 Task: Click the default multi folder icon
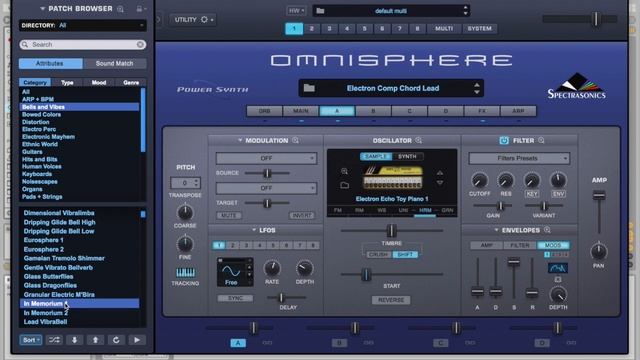coord(320,11)
